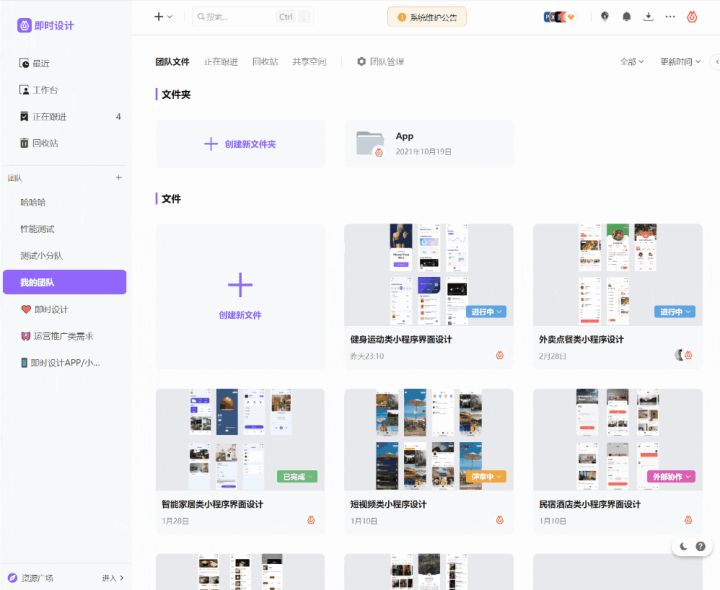Click collaborator avatars on 外卖点餐类 file
Screen dimensions: 720x590
click(684, 355)
